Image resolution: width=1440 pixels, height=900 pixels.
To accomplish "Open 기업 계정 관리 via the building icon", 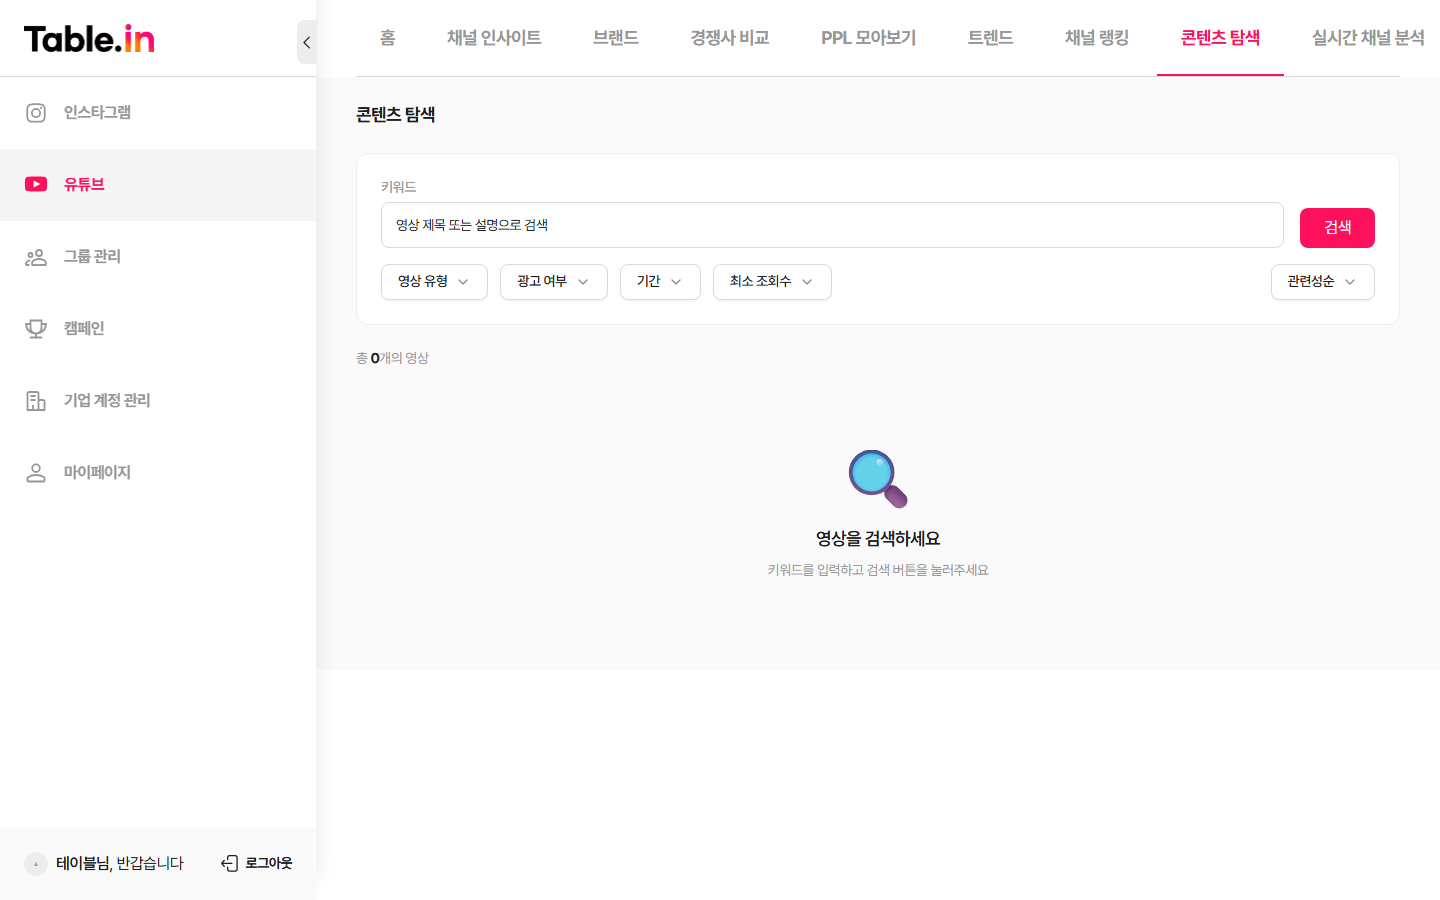I will 36,400.
